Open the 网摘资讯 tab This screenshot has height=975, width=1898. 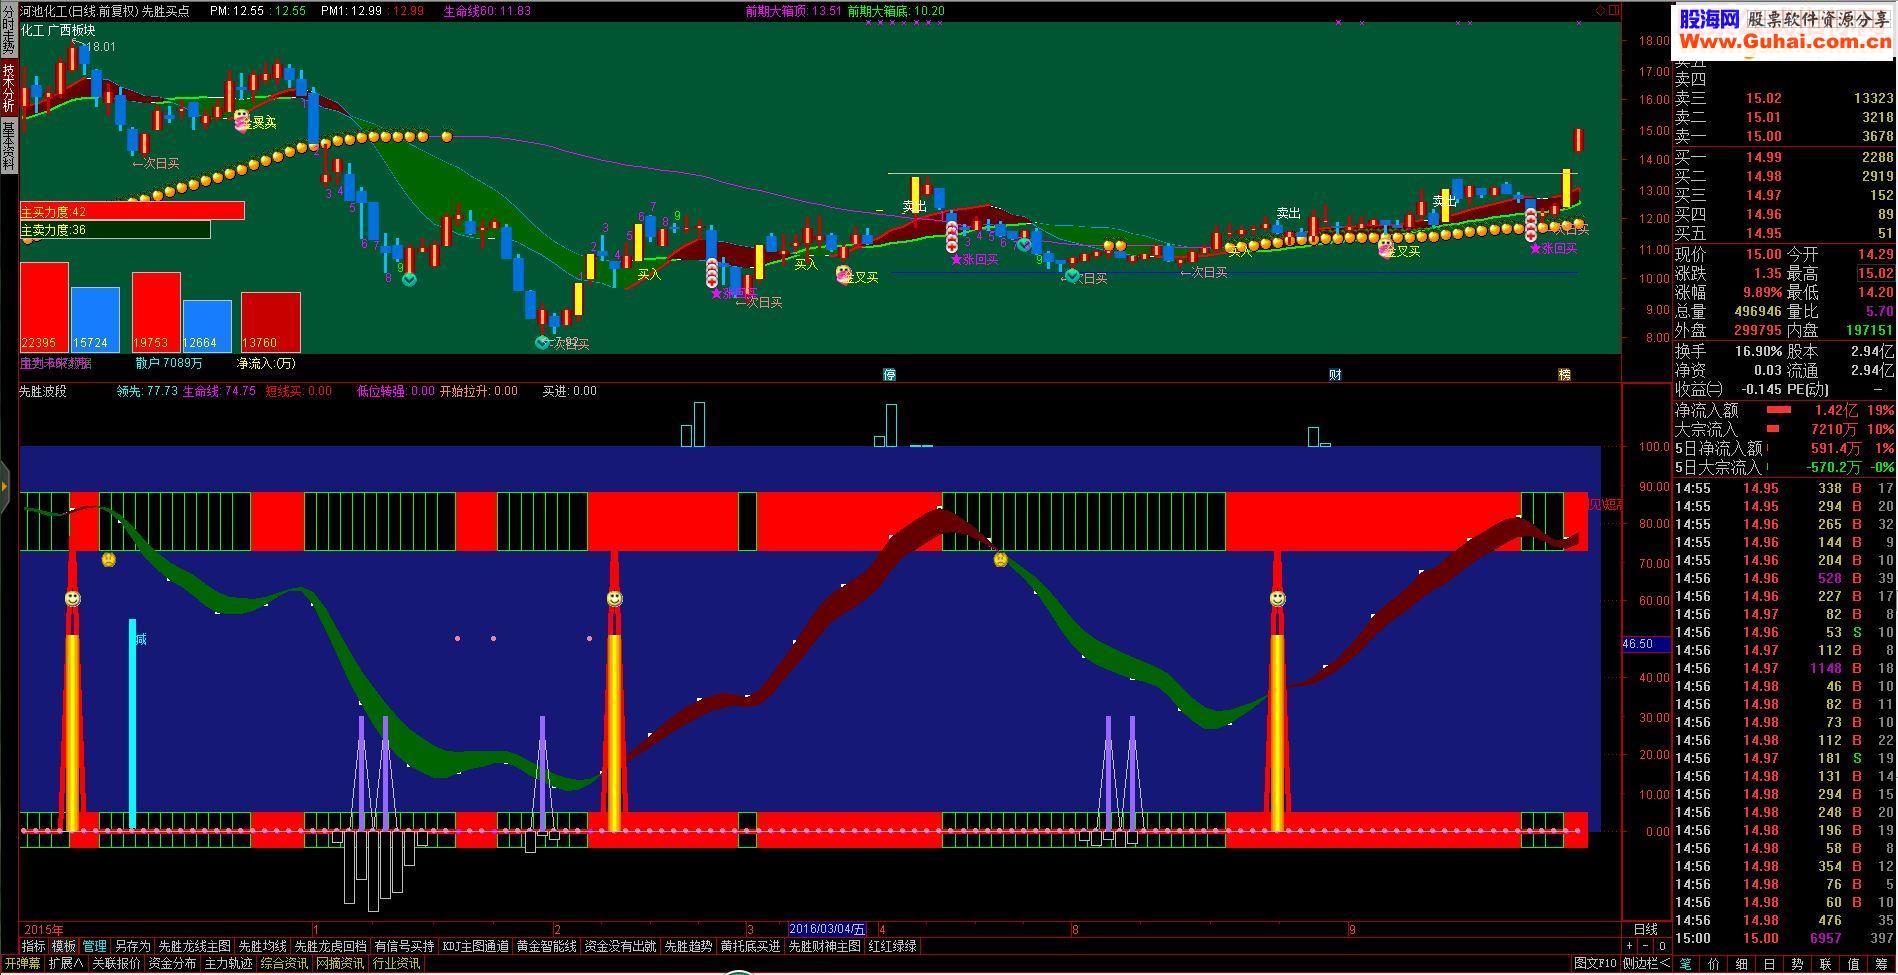pyautogui.click(x=340, y=964)
